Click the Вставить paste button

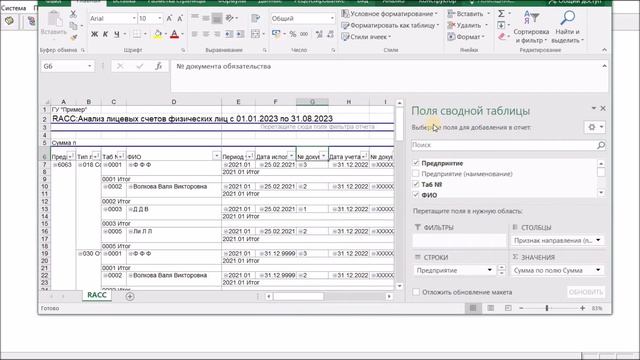[53, 24]
